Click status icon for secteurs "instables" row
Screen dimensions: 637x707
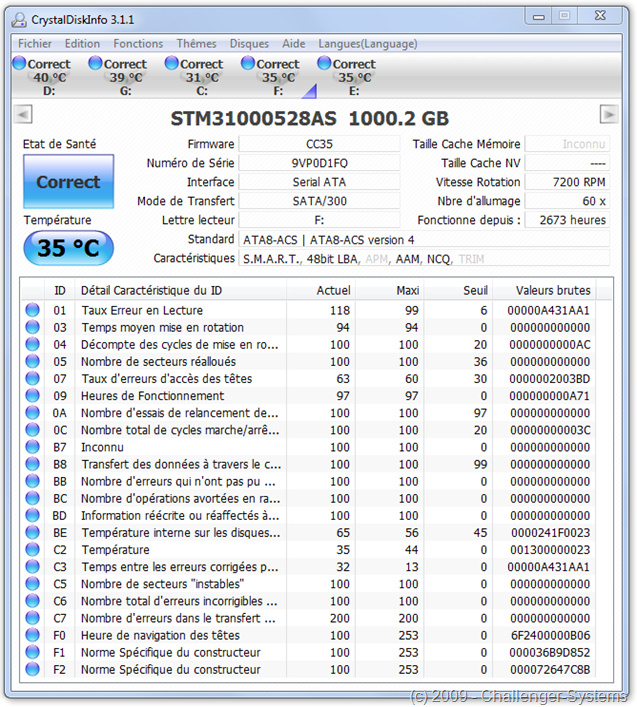point(32,584)
